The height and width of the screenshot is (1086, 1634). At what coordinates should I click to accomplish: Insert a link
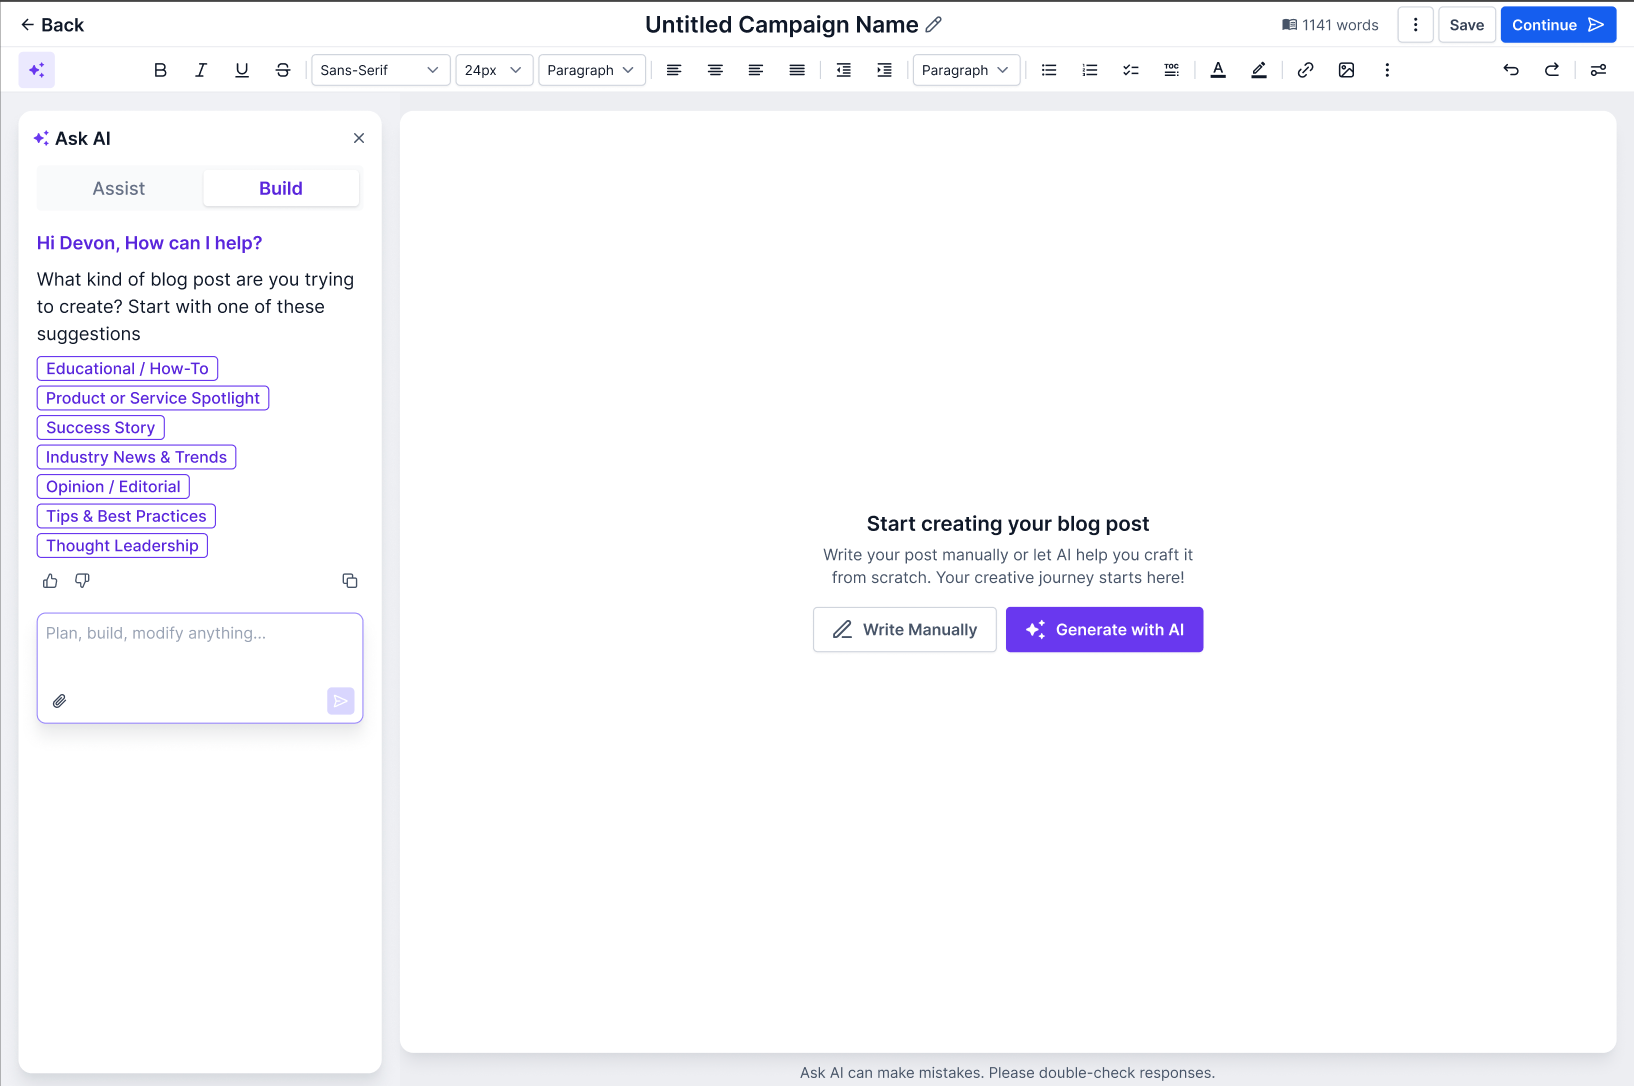click(x=1306, y=70)
